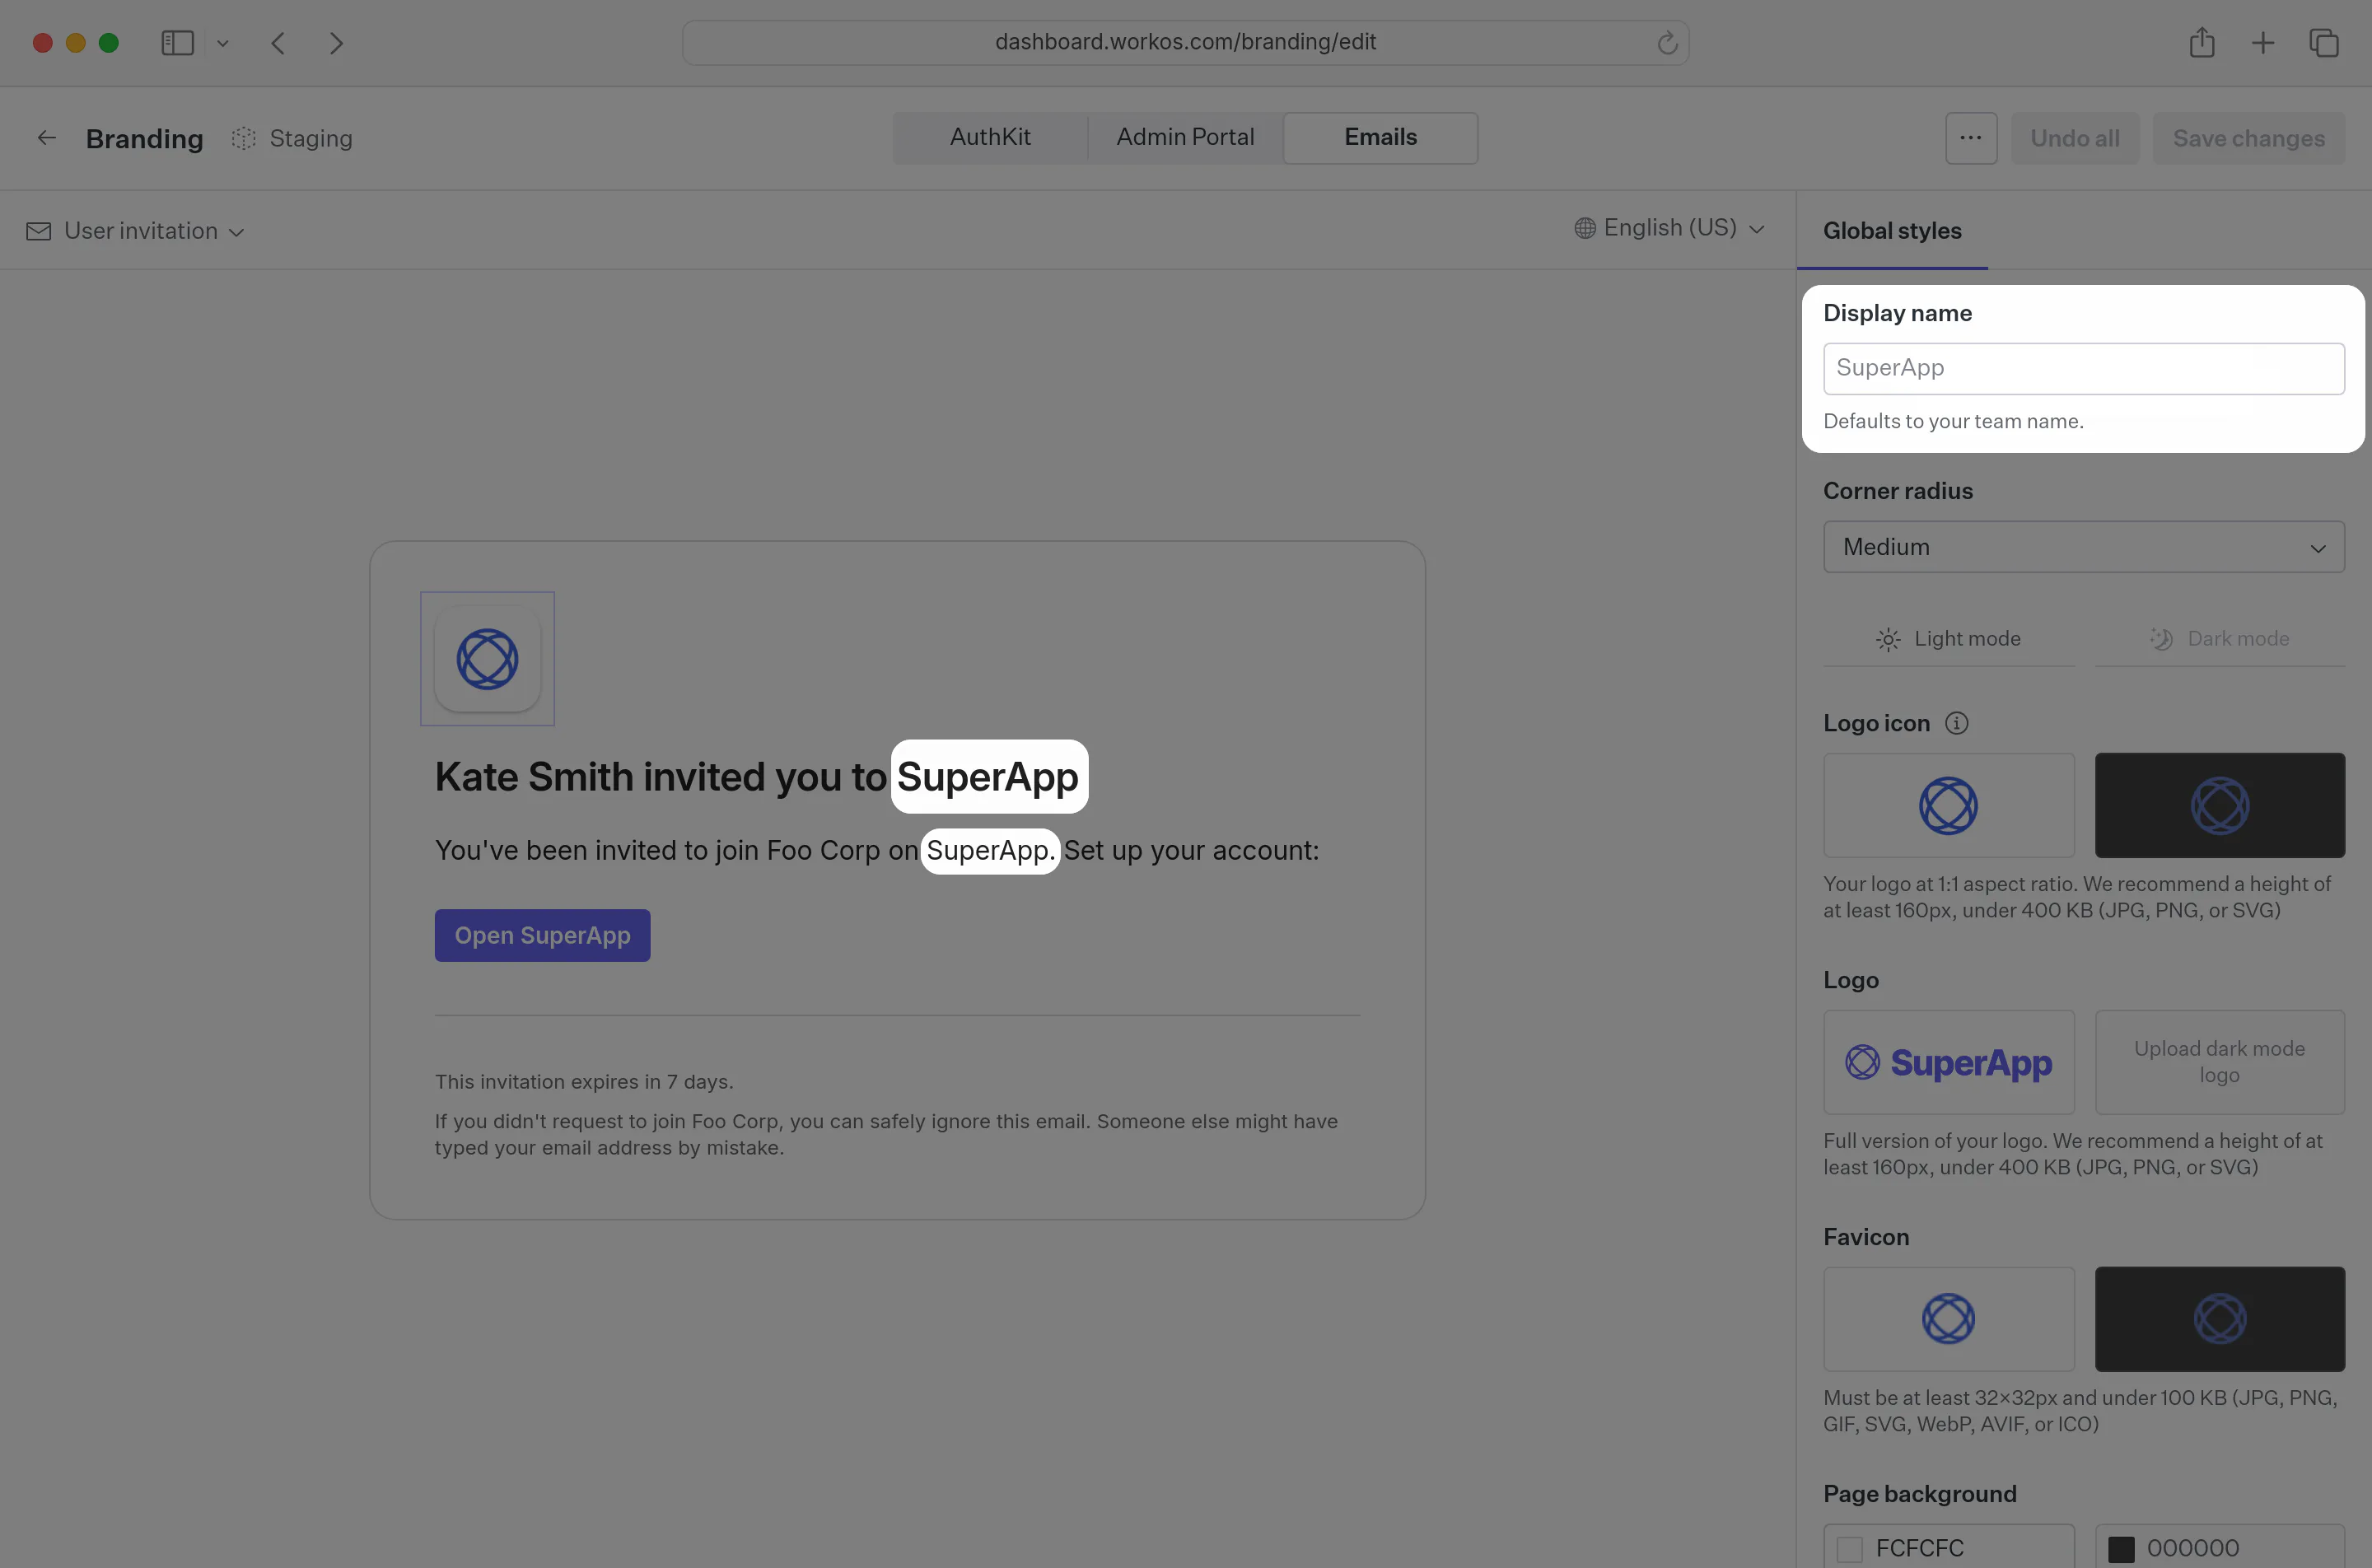The image size is (2372, 1568).
Task: Open the sidebar options chevron
Action: pos(223,43)
